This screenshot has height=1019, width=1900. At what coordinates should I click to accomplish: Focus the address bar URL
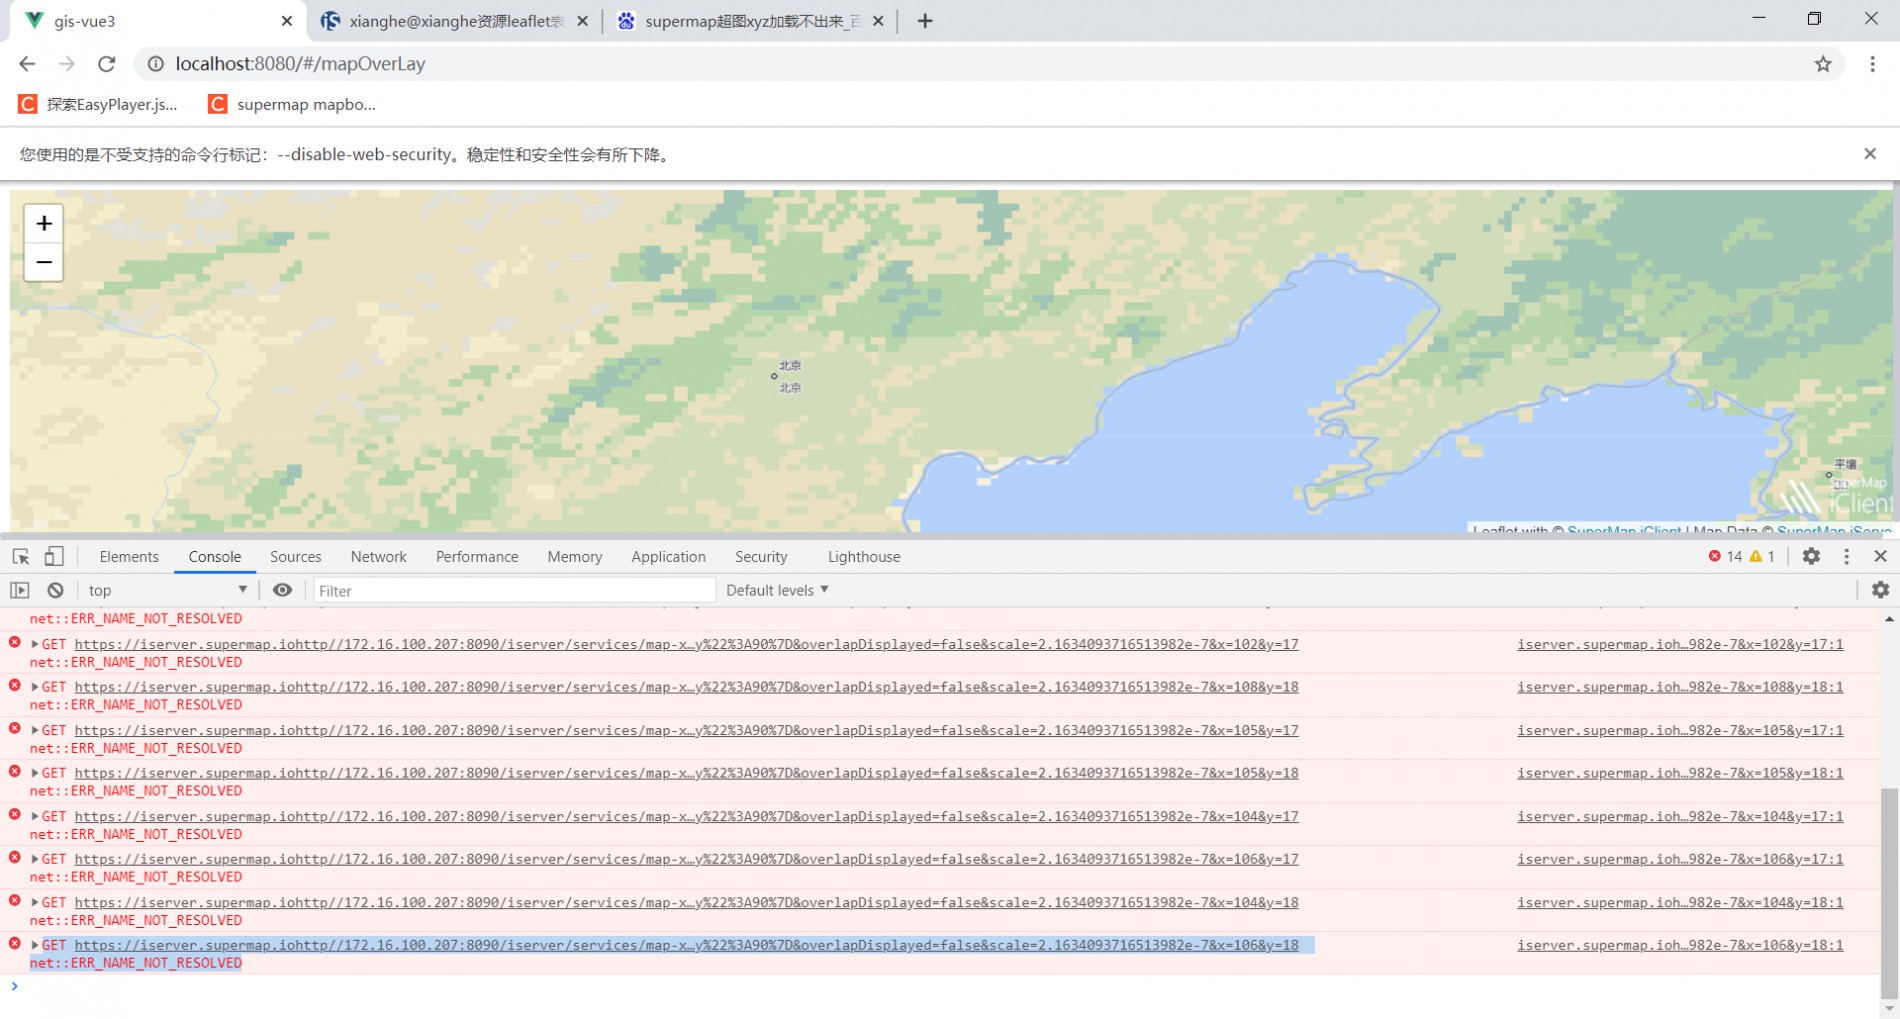pyautogui.click(x=301, y=64)
